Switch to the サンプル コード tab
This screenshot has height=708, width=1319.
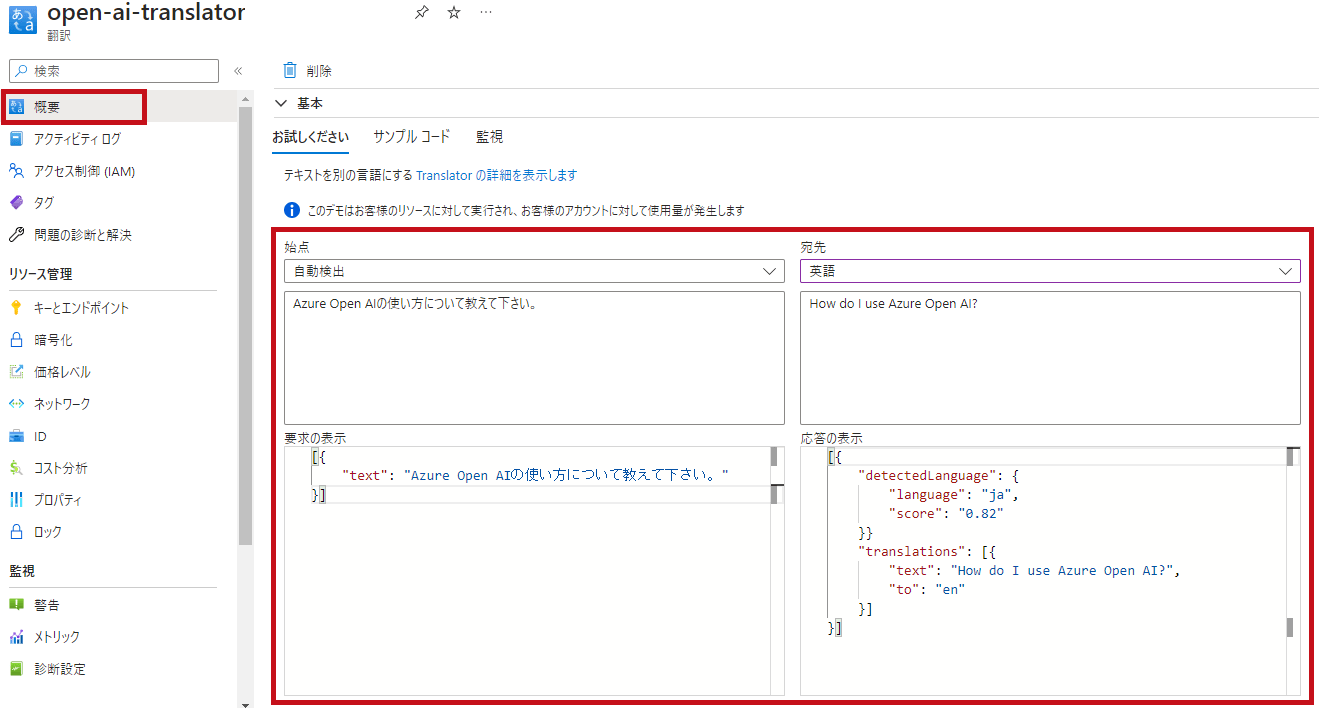[x=412, y=137]
